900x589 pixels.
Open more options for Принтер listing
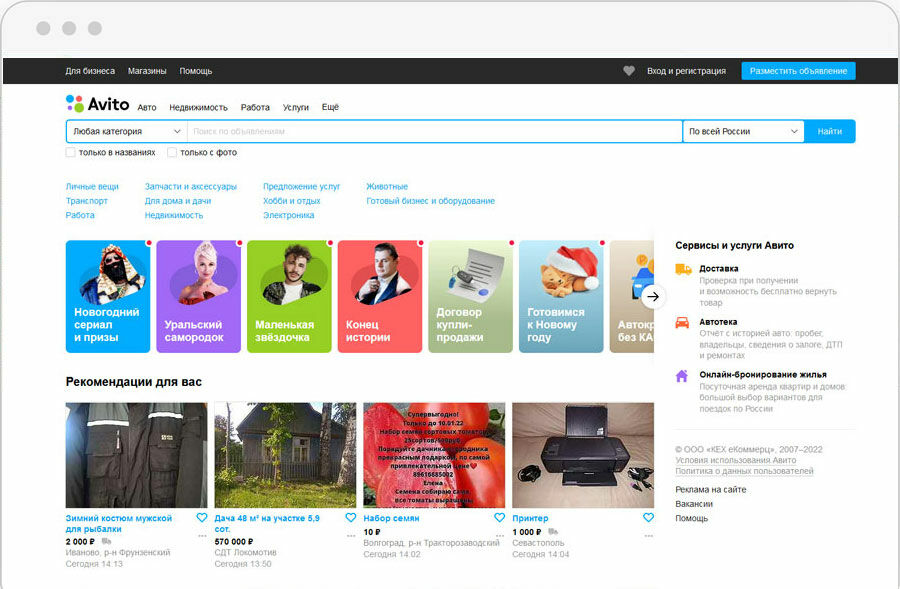649,536
